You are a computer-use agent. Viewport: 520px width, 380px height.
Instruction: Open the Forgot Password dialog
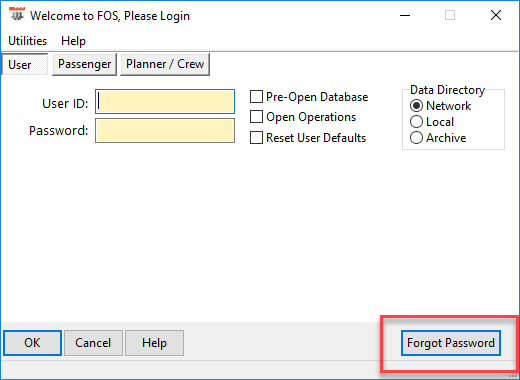click(451, 343)
